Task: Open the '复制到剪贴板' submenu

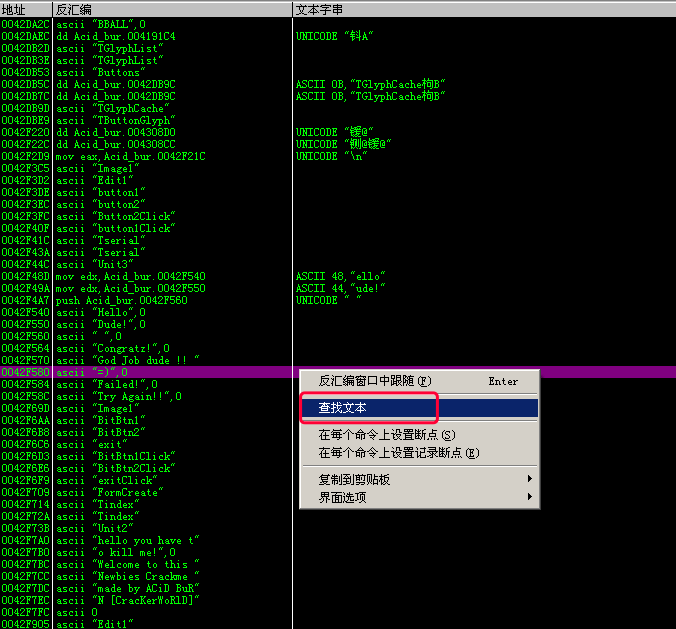Action: click(x=419, y=479)
